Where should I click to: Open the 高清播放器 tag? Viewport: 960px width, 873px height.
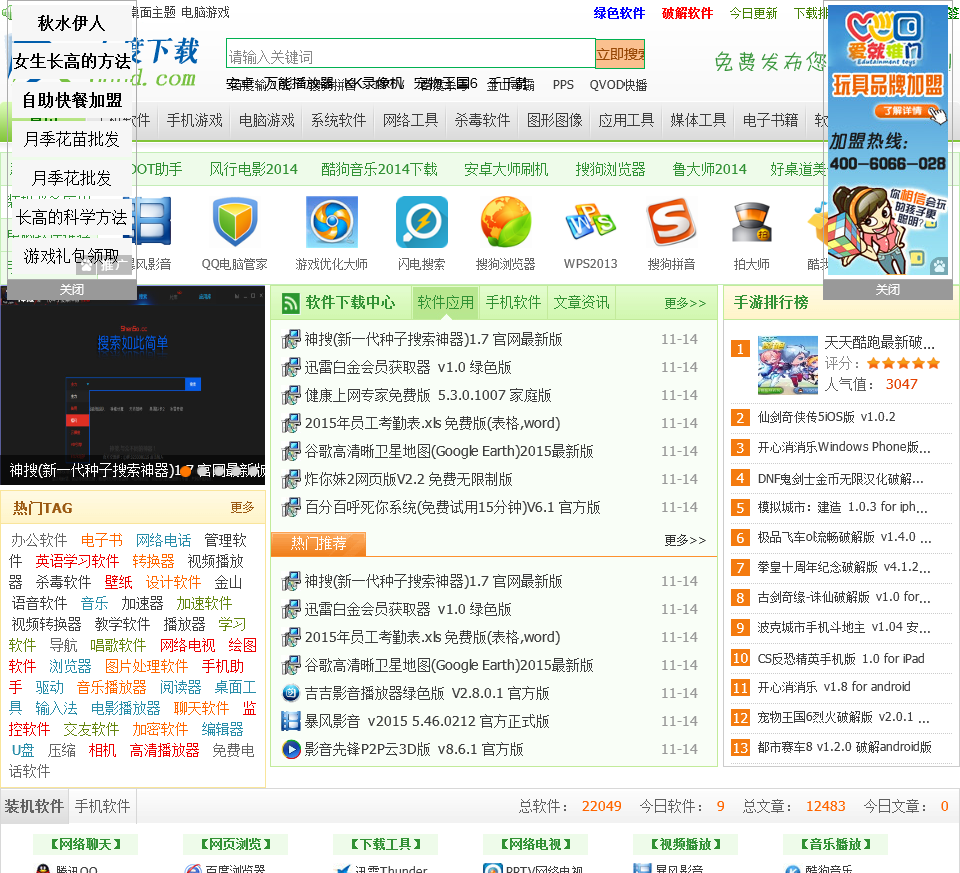[164, 751]
